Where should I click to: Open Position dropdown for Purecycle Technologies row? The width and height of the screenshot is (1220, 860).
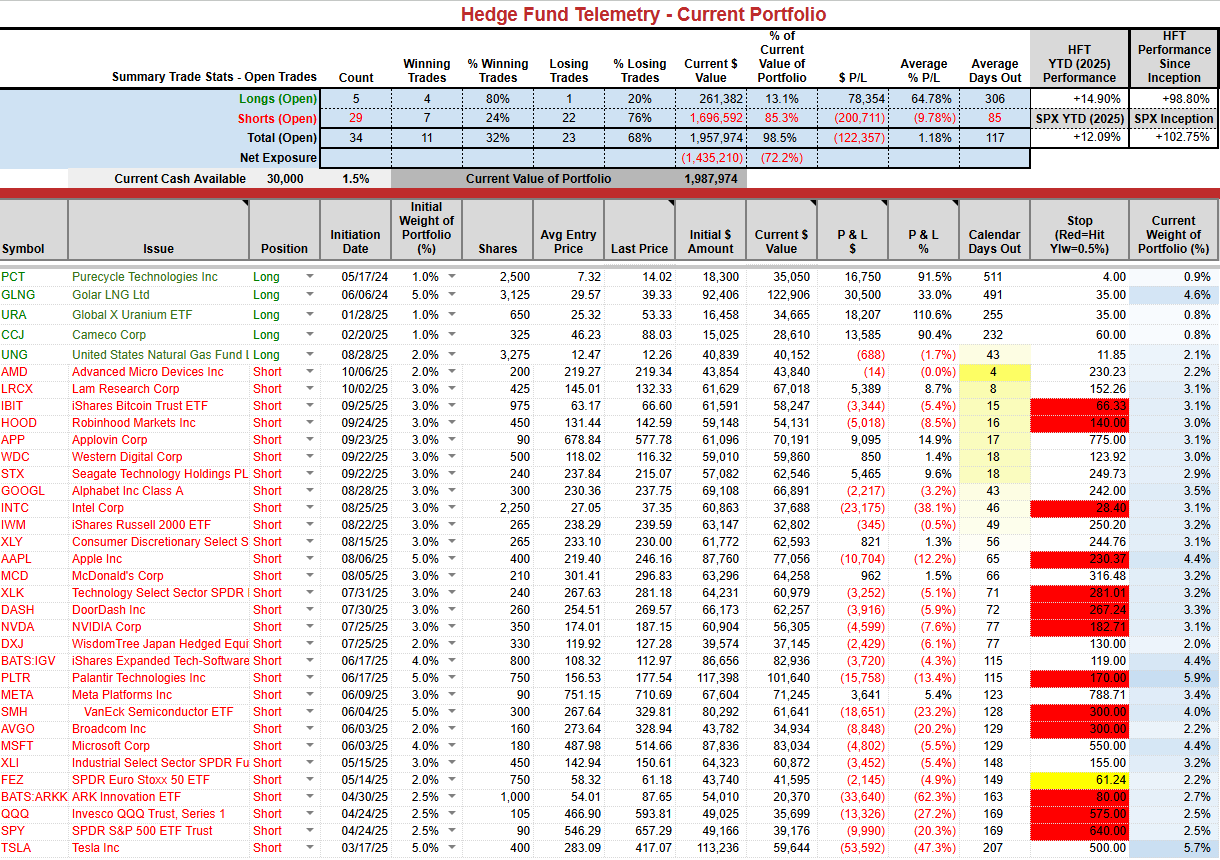309,277
